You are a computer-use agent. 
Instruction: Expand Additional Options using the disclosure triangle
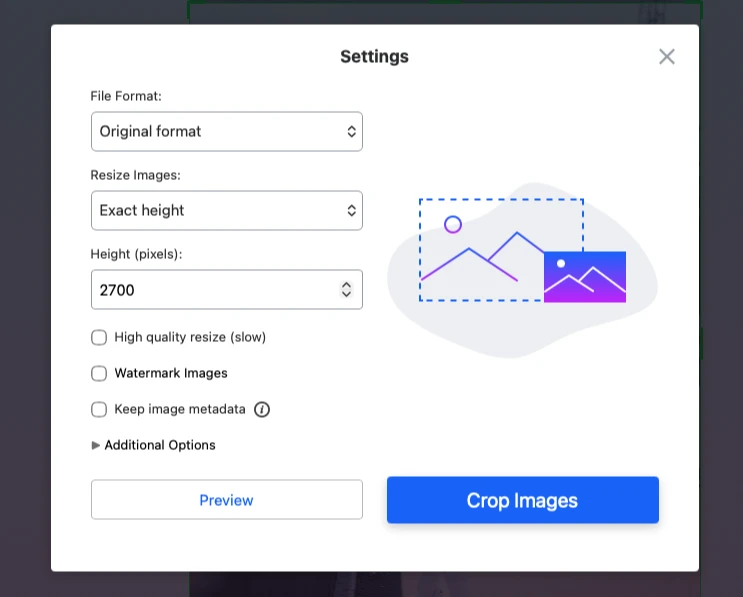tap(96, 445)
